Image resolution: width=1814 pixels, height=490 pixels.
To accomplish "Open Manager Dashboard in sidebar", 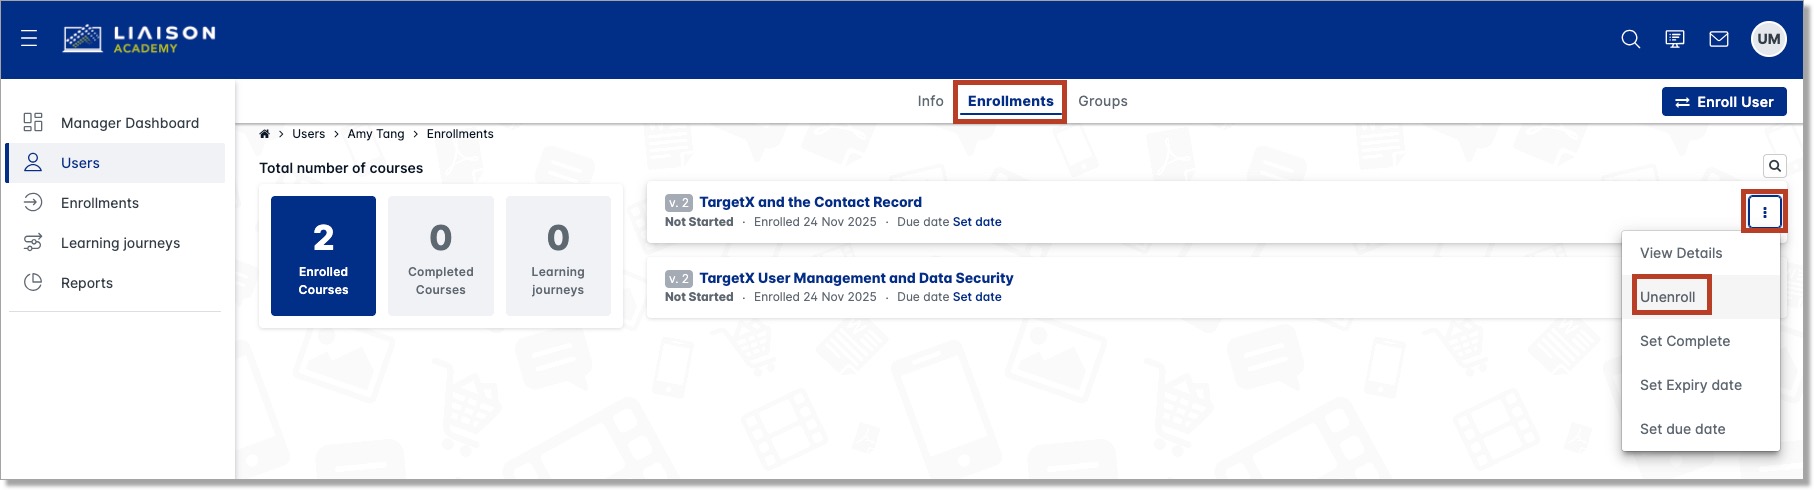I will coord(129,123).
